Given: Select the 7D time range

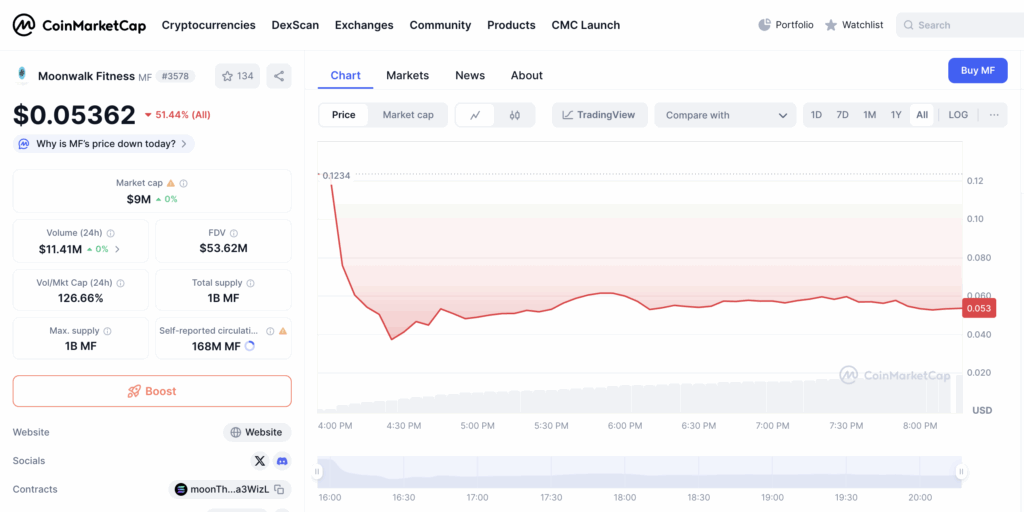Looking at the screenshot, I should [842, 115].
